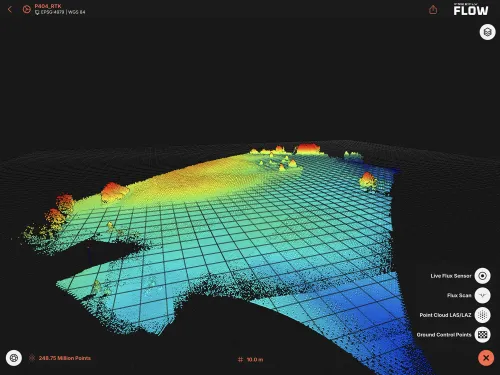Click the FLOW logo
Image resolution: width=500 pixels, height=375 pixels.
[x=471, y=10]
